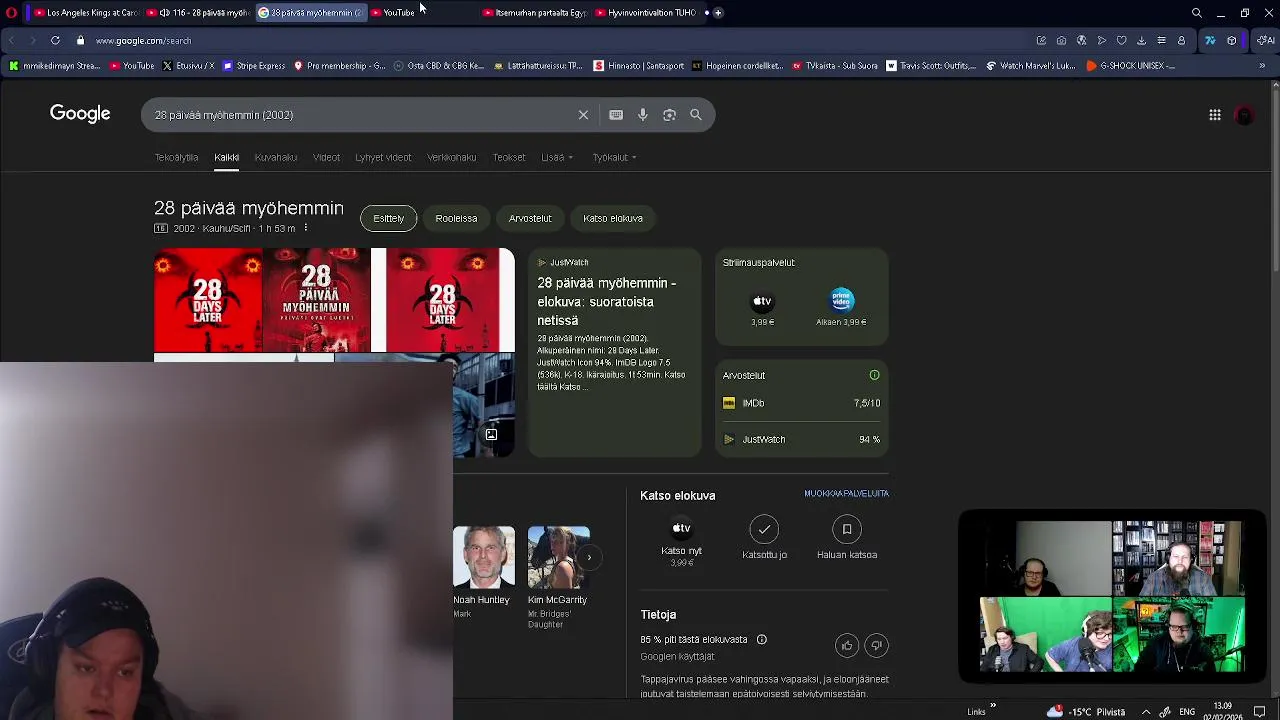Switch to the Videot tab

[x=326, y=157]
